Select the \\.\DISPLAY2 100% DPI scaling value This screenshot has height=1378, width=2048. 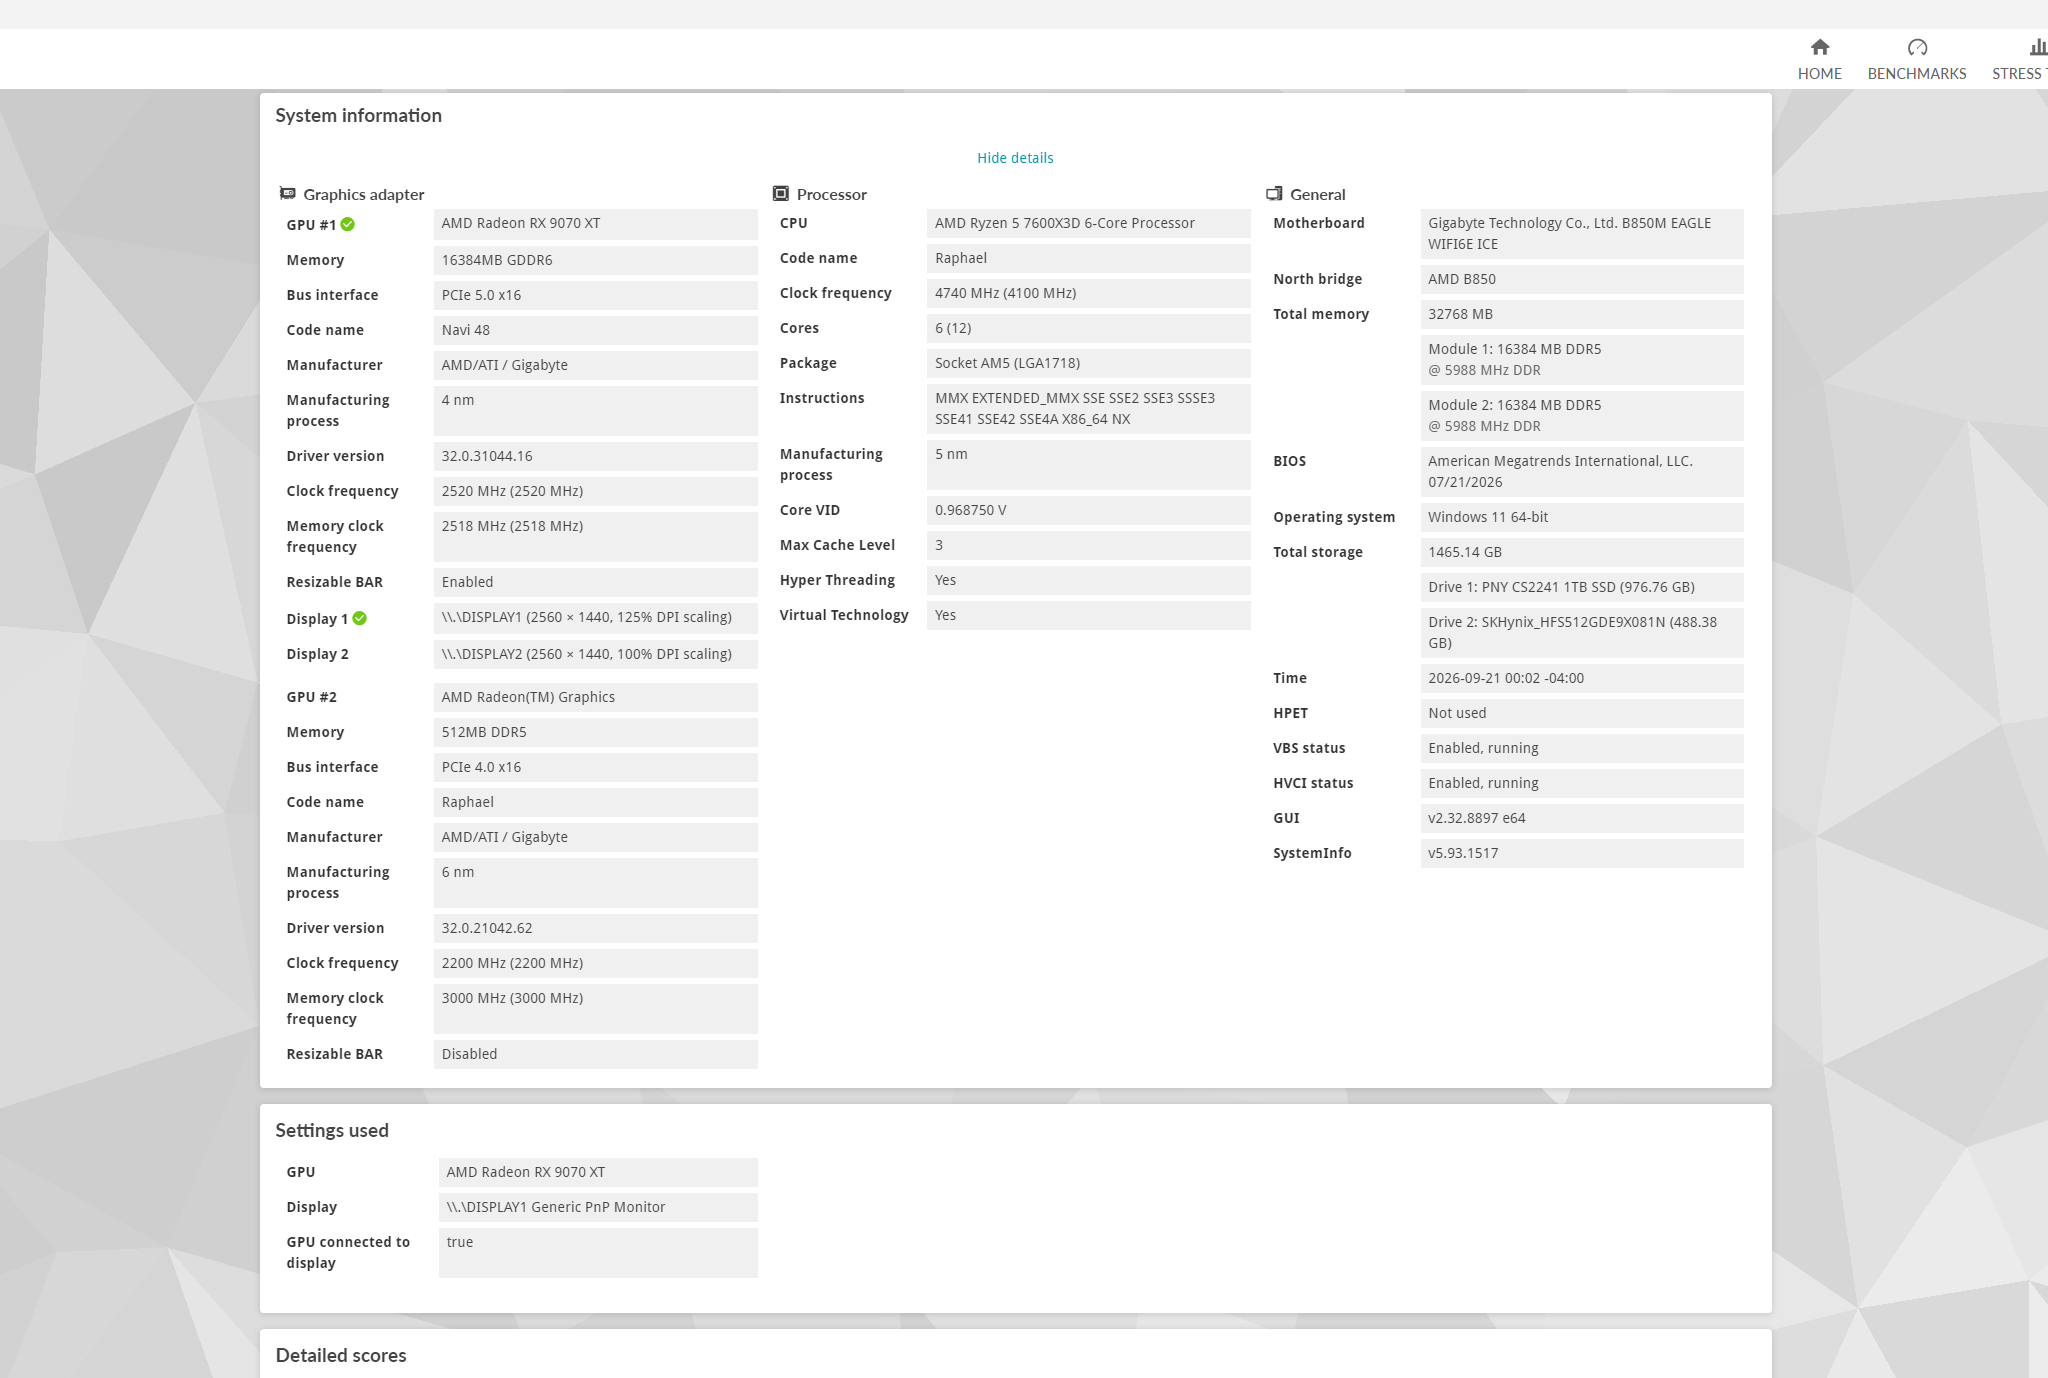pyautogui.click(x=596, y=654)
